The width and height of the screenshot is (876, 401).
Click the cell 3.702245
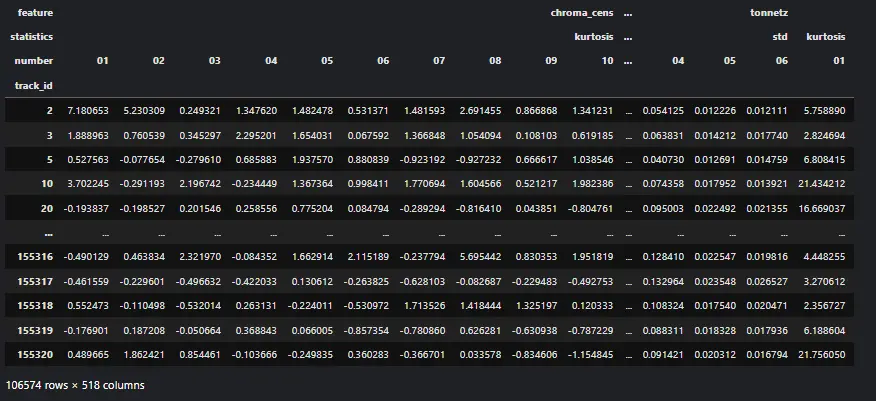click(88, 184)
